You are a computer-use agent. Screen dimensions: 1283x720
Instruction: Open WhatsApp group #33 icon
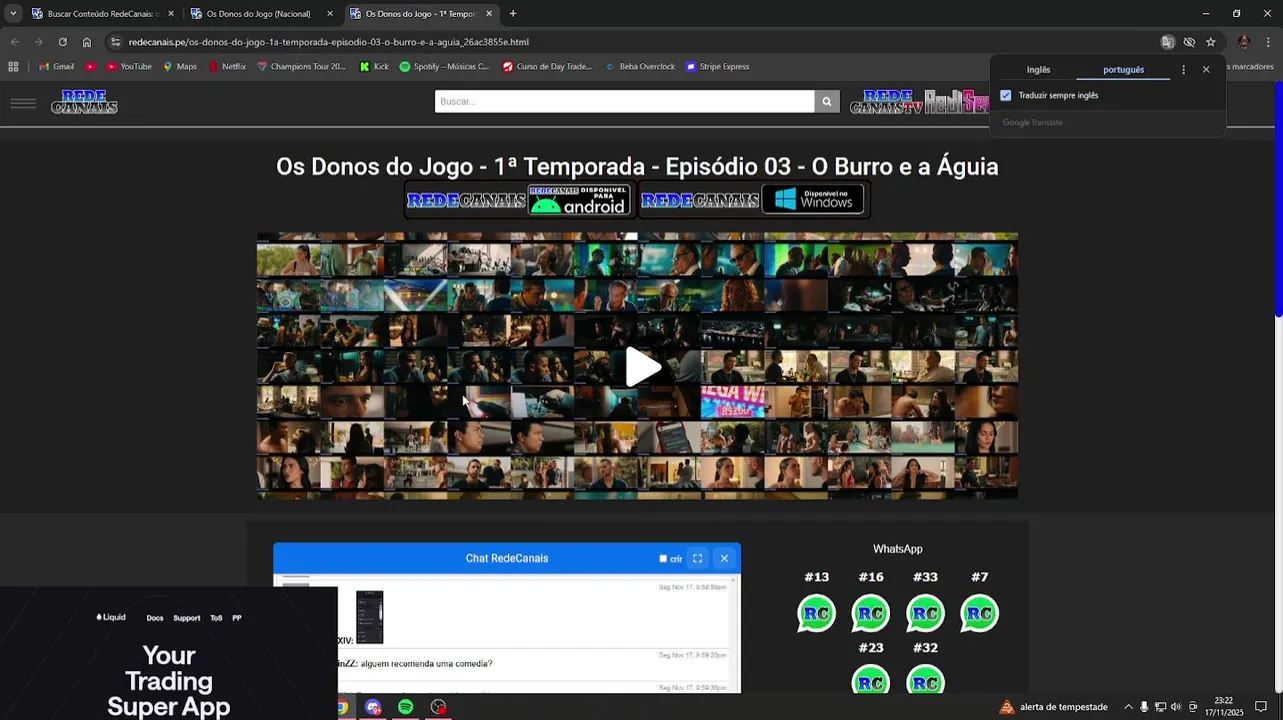pos(925,613)
